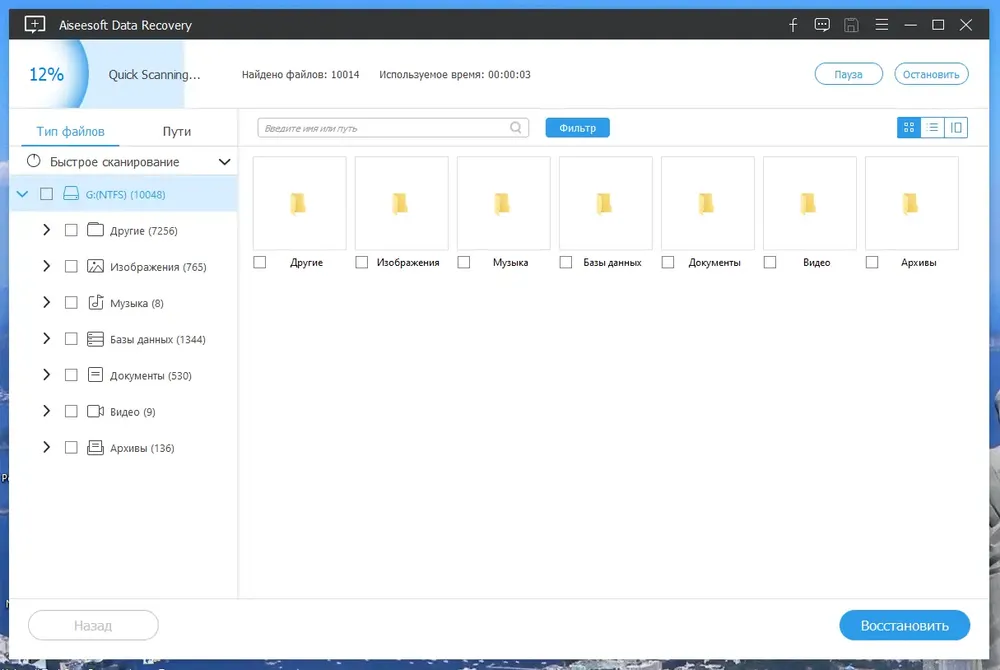
Task: Go back with the Назад button
Action: pyautogui.click(x=93, y=625)
